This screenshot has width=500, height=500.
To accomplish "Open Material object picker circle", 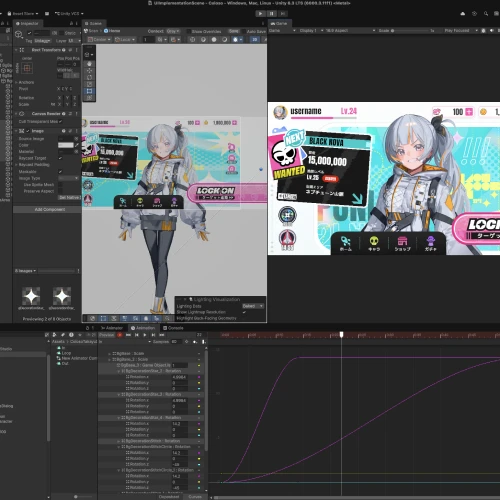I will pyautogui.click(x=77, y=151).
